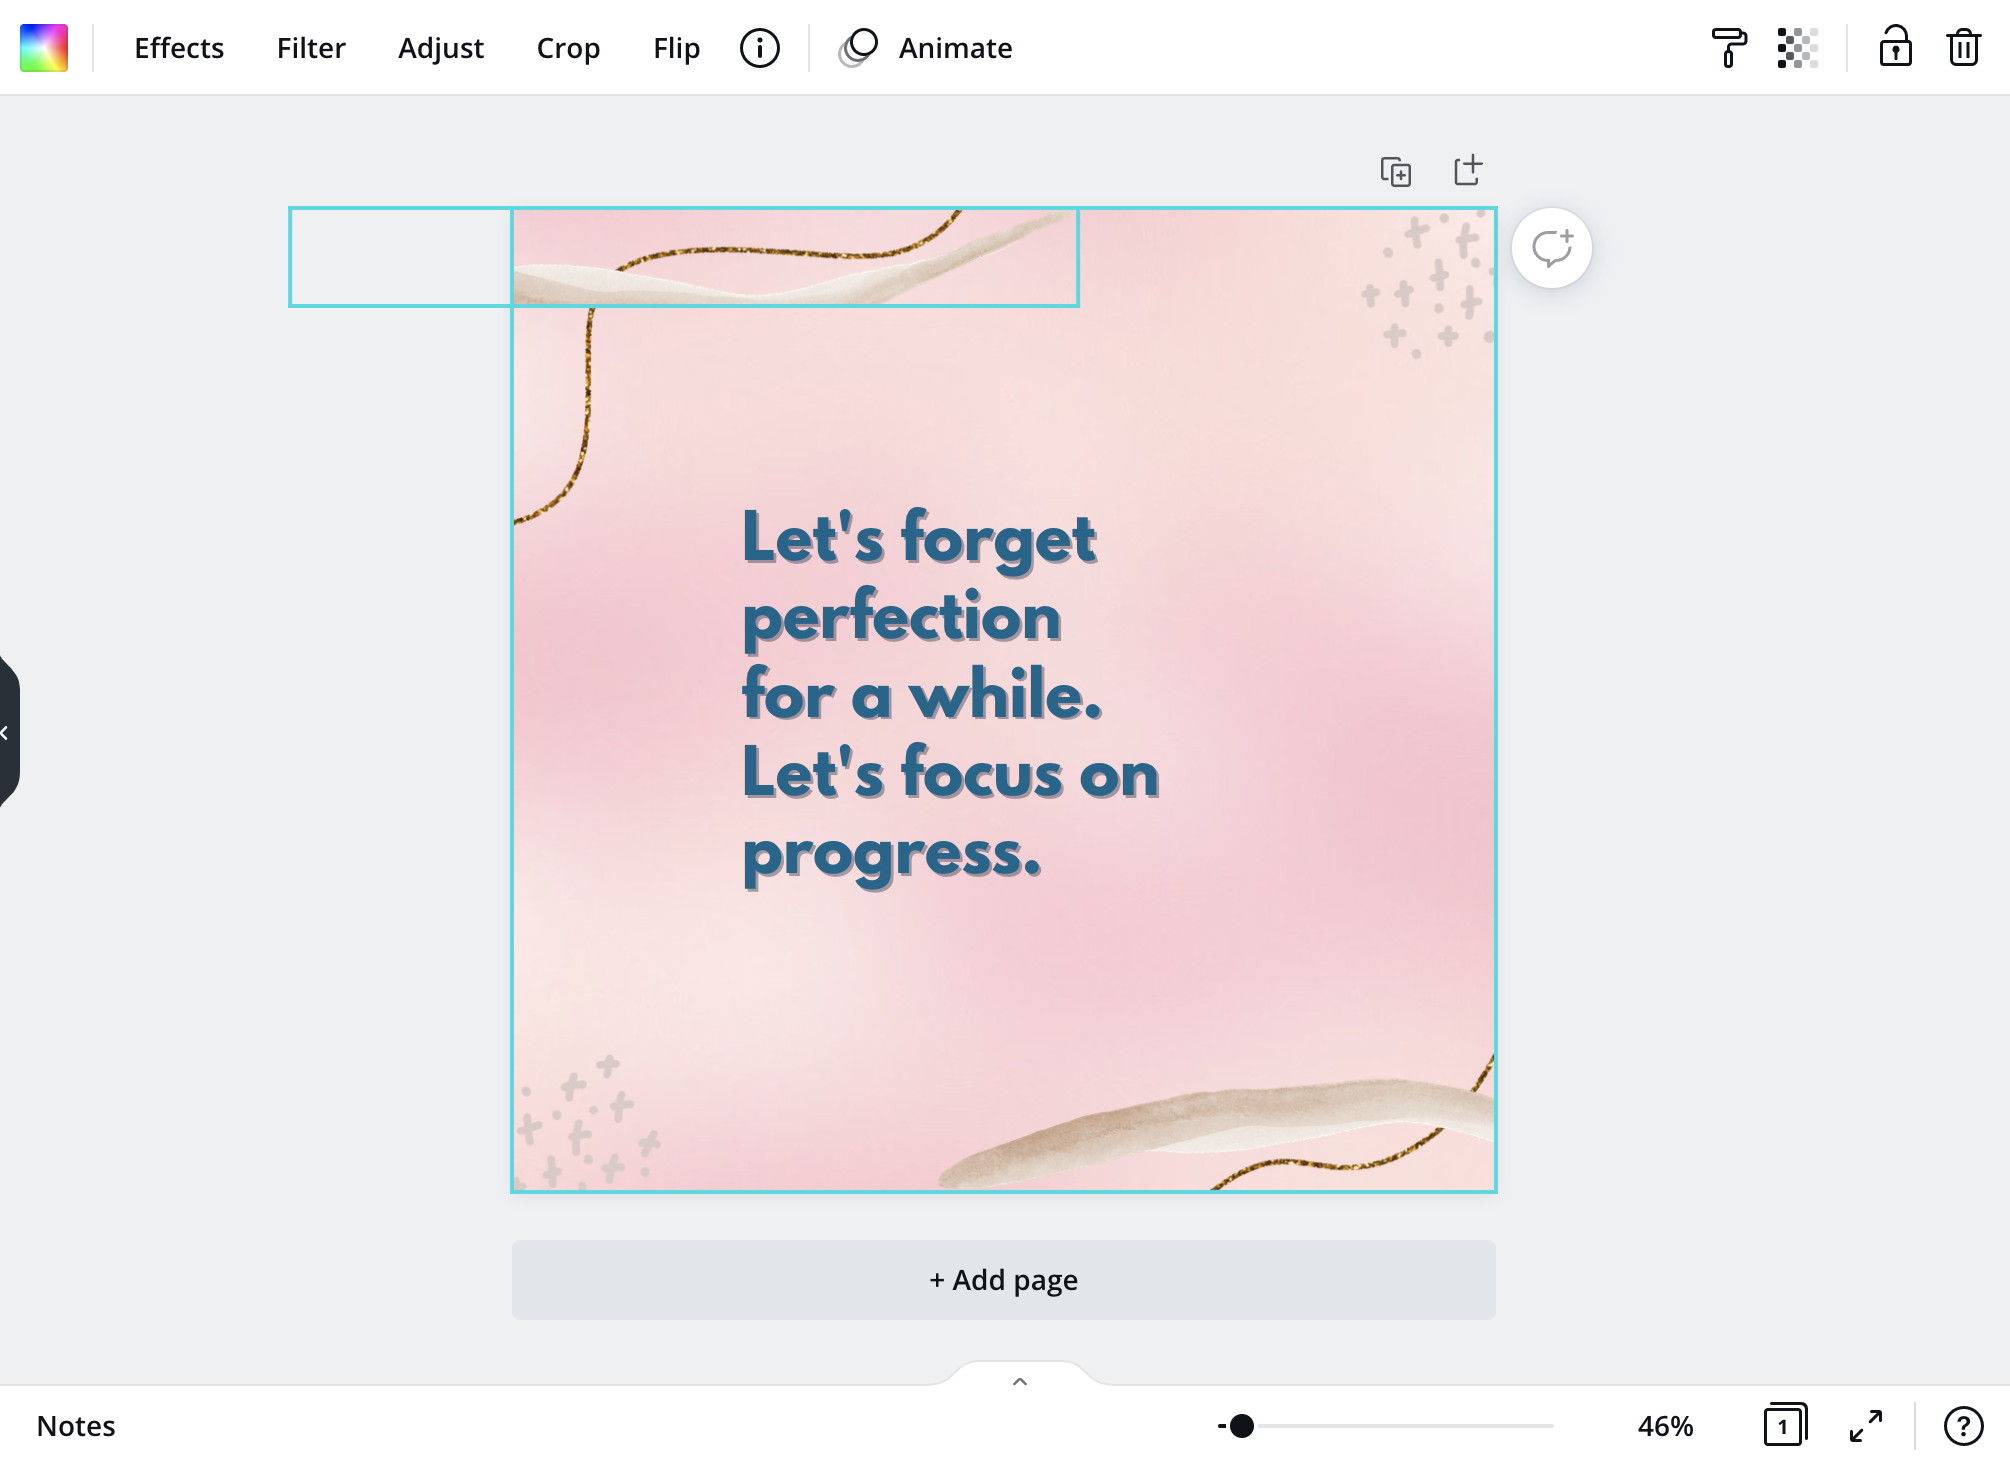Open the Adjust settings
Image resolution: width=2010 pixels, height=1466 pixels.
pyautogui.click(x=441, y=48)
